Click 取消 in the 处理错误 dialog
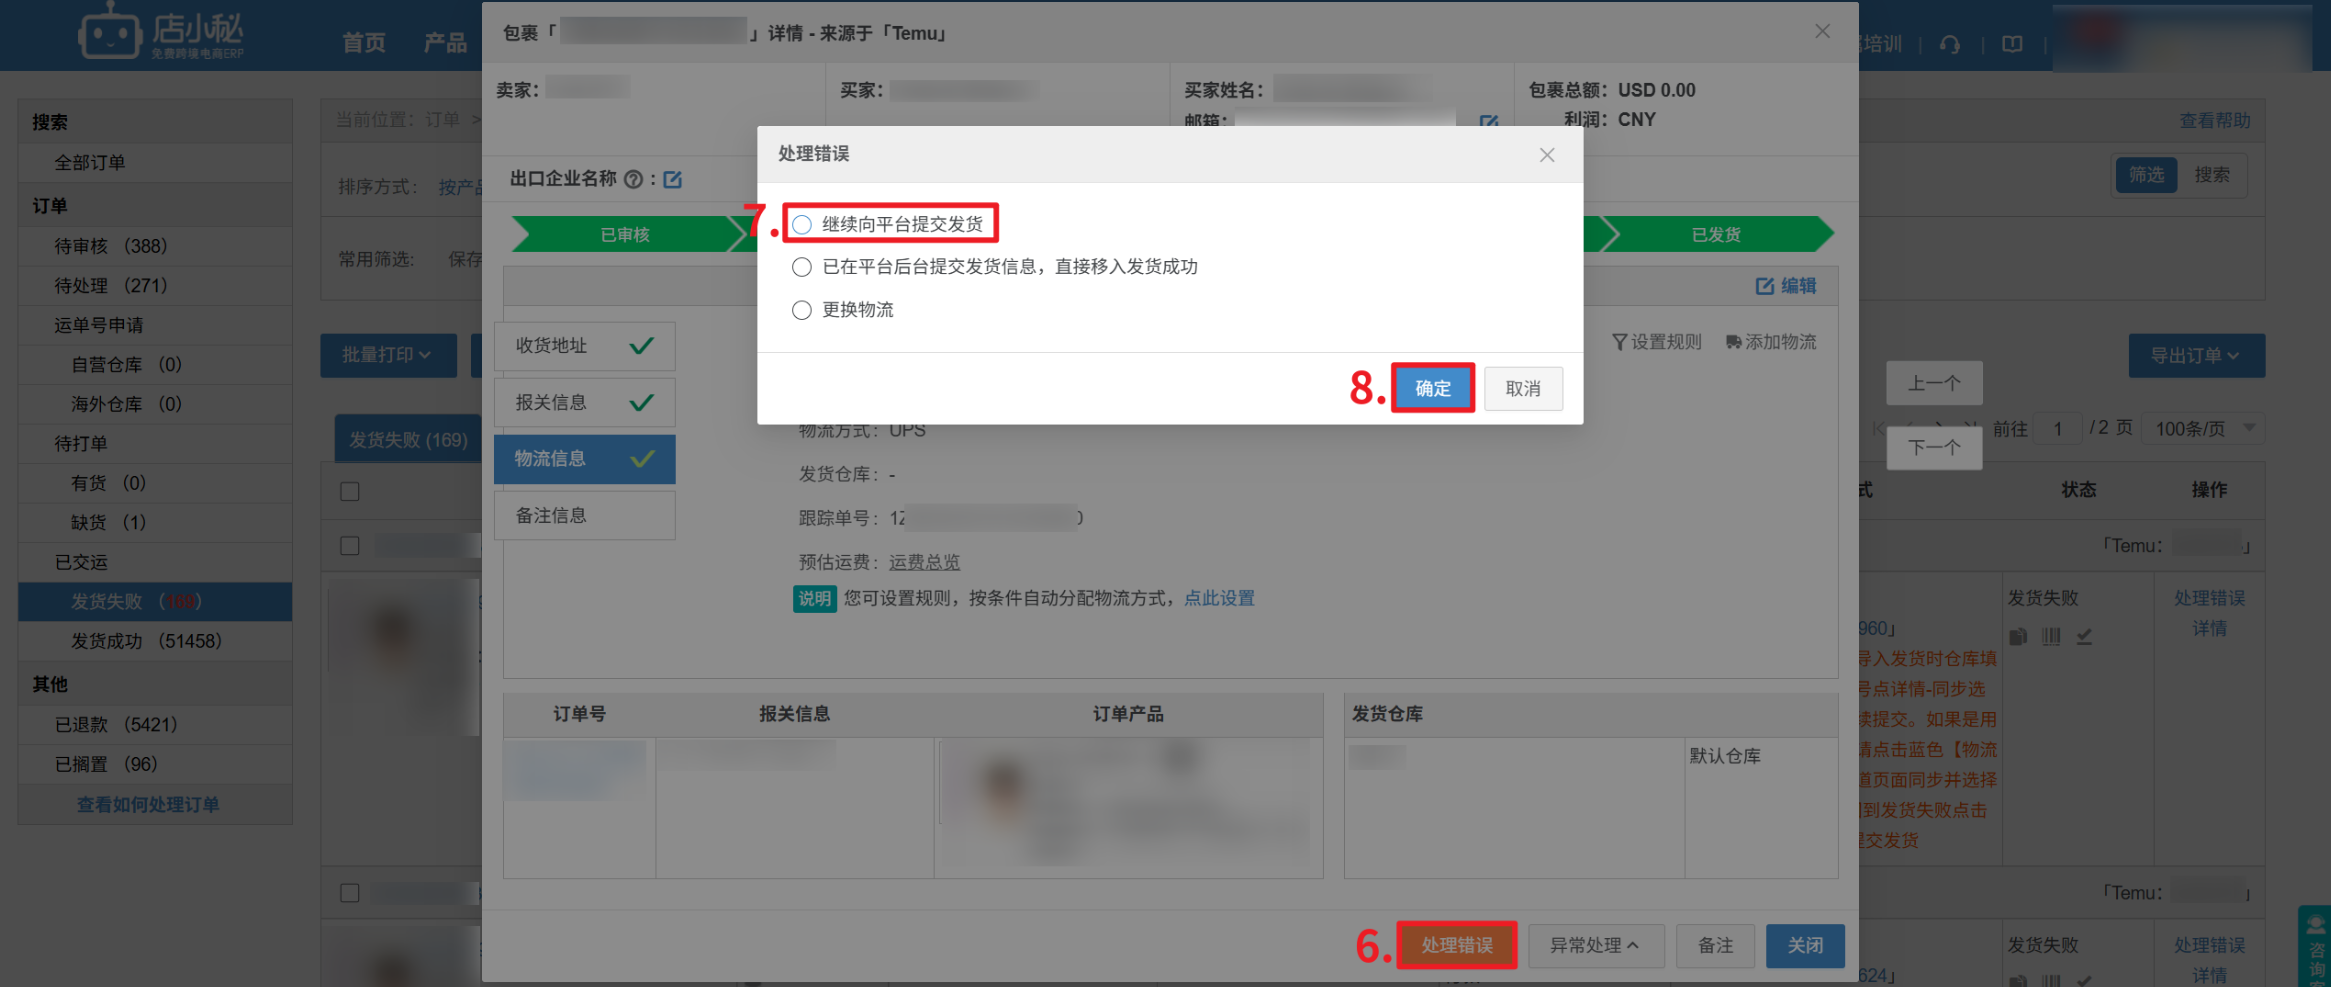This screenshot has height=987, width=2331. (x=1523, y=388)
